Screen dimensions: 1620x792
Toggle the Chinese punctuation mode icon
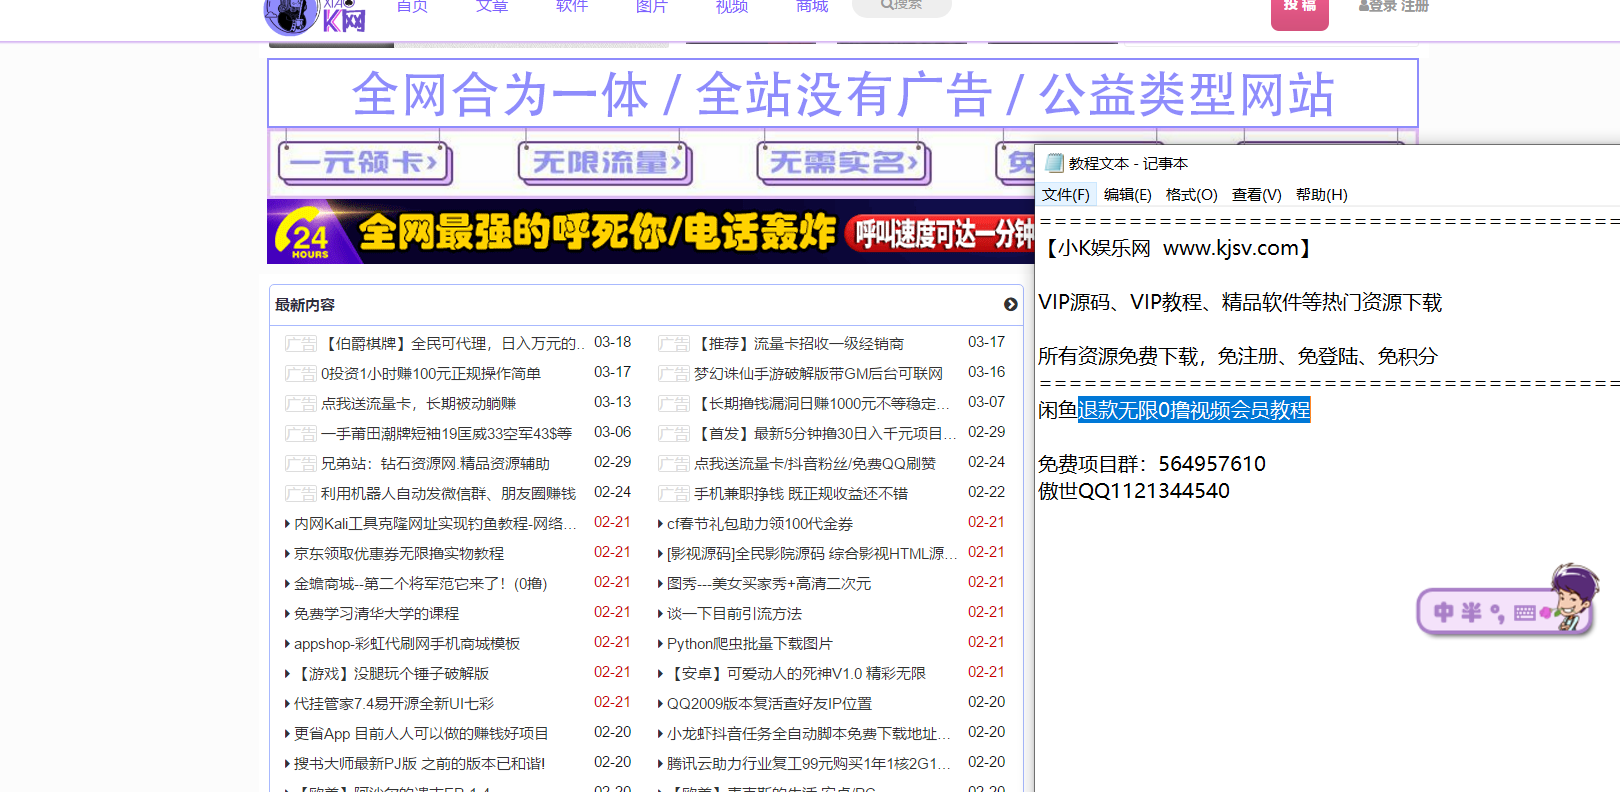pos(1498,613)
